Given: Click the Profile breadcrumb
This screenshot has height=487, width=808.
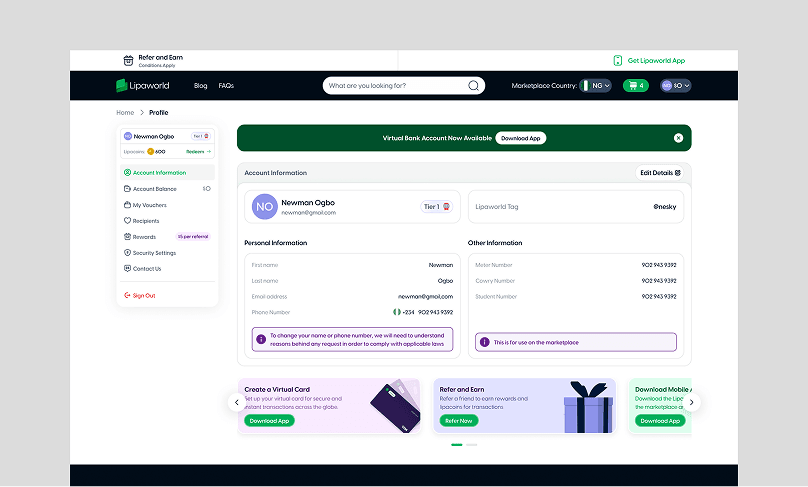Looking at the screenshot, I should [159, 112].
